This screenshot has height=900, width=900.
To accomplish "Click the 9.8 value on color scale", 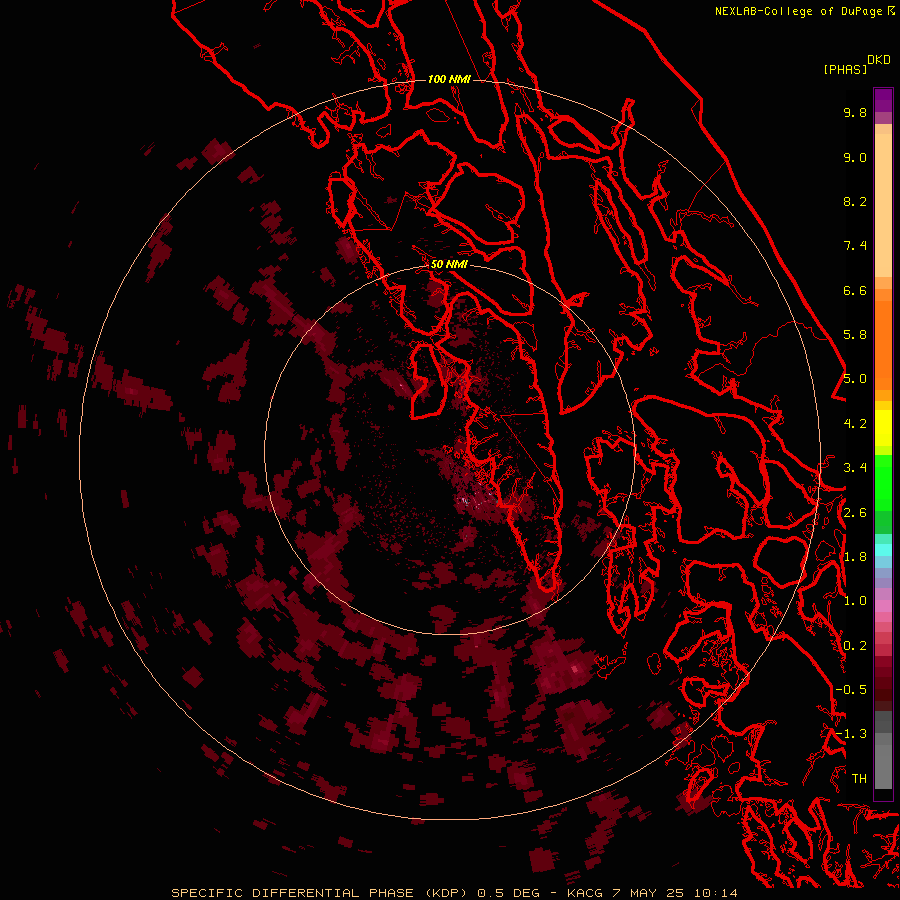I will (855, 112).
